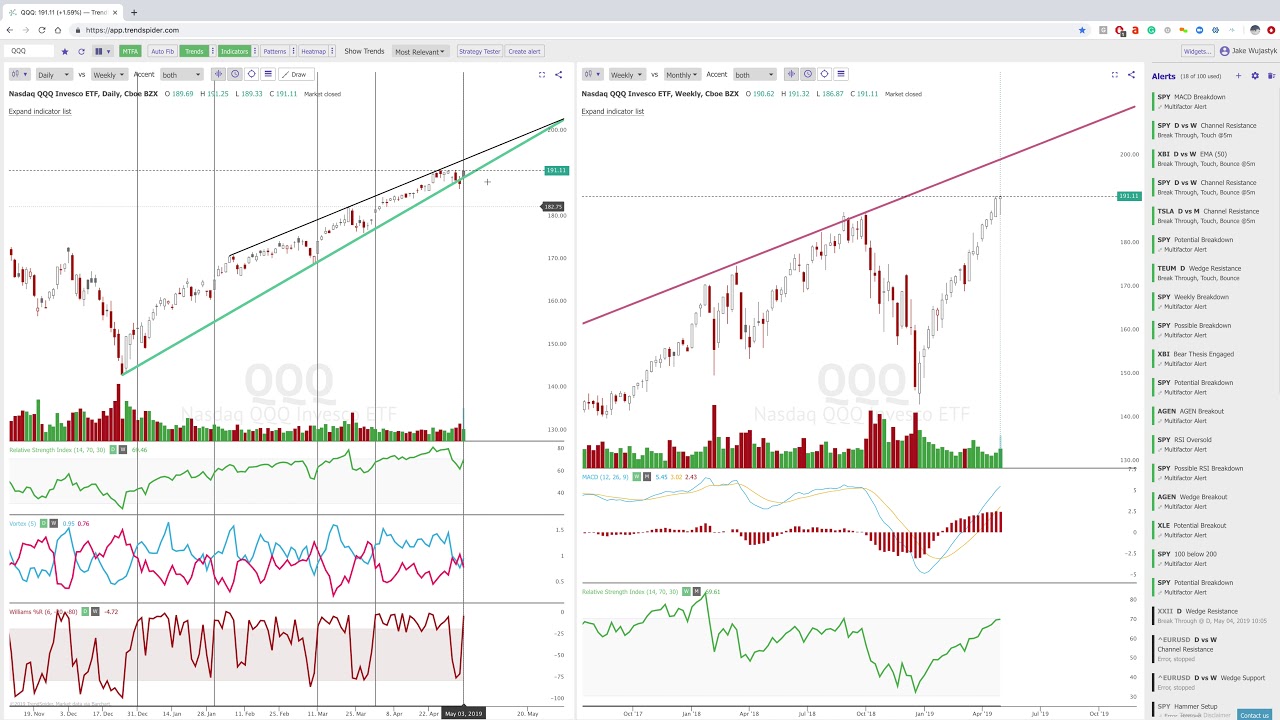Viewport: 1280px width, 720px height.
Task: Open options dots beside Heatmap button
Action: [332, 51]
